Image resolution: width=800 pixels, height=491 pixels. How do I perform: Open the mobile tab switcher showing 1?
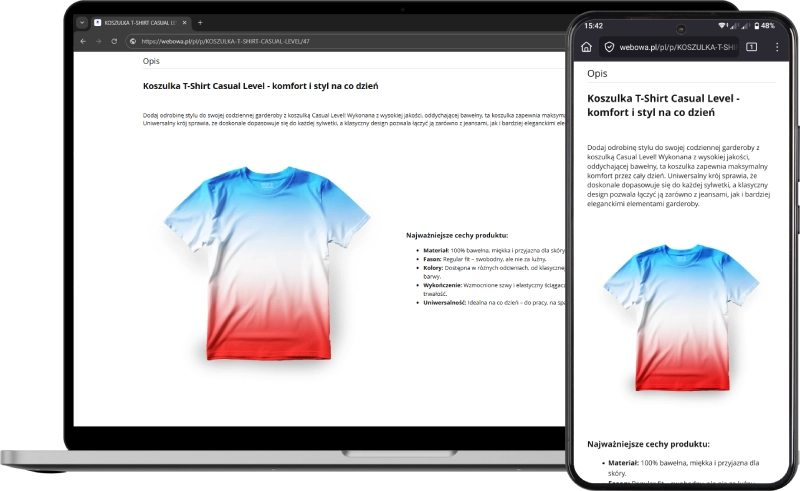coord(751,47)
